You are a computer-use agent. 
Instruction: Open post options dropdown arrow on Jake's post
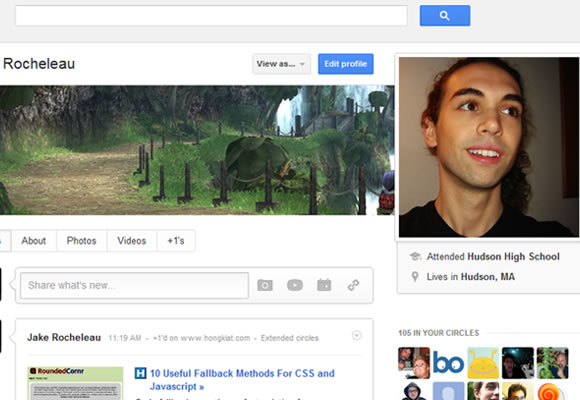click(x=357, y=336)
